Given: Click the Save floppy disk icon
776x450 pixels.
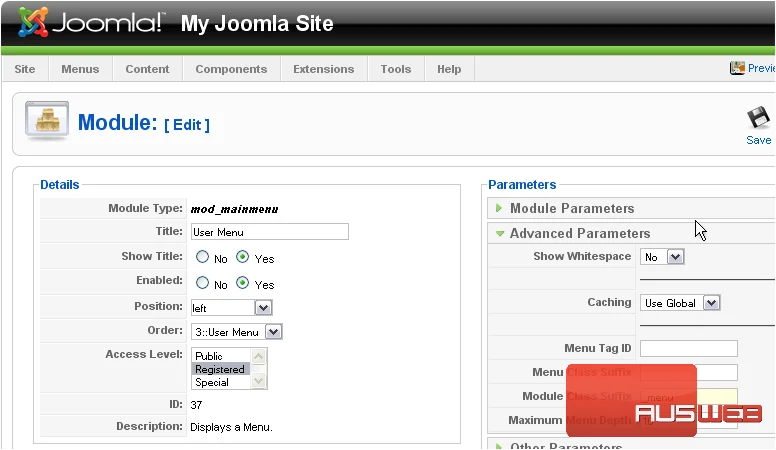Looking at the screenshot, I should (x=758, y=119).
